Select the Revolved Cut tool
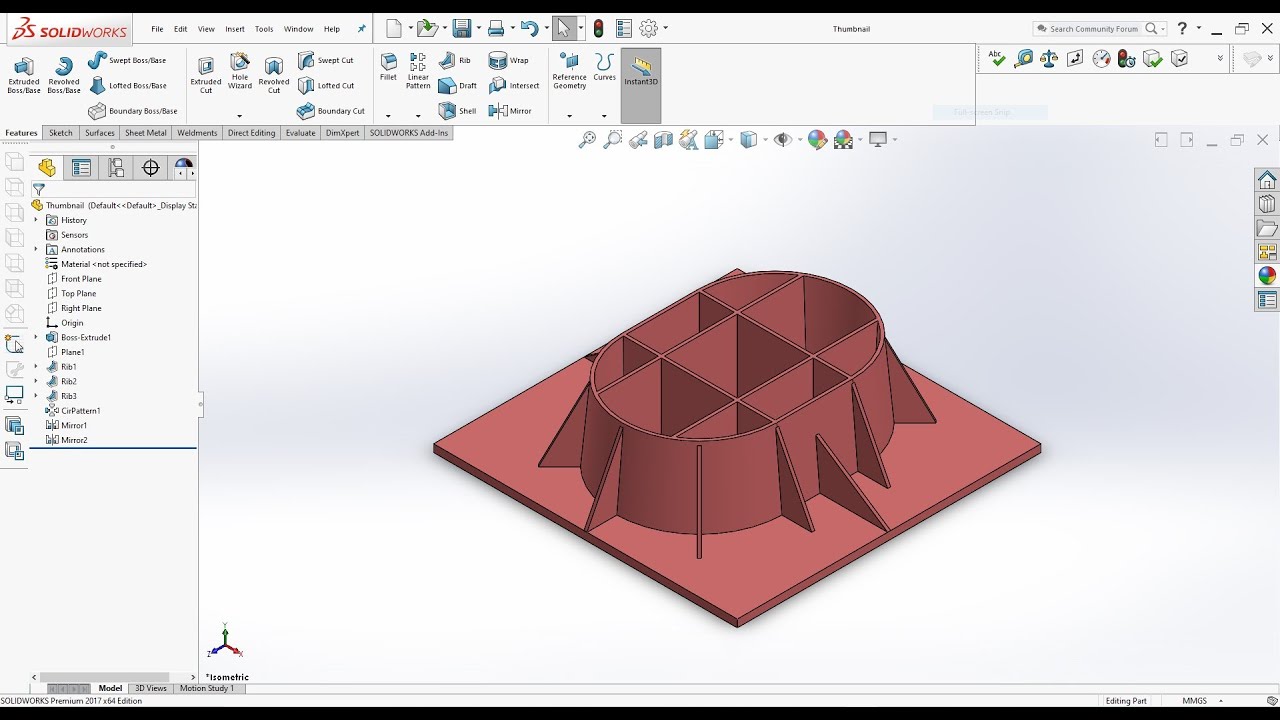The image size is (1280, 720). coord(274,75)
